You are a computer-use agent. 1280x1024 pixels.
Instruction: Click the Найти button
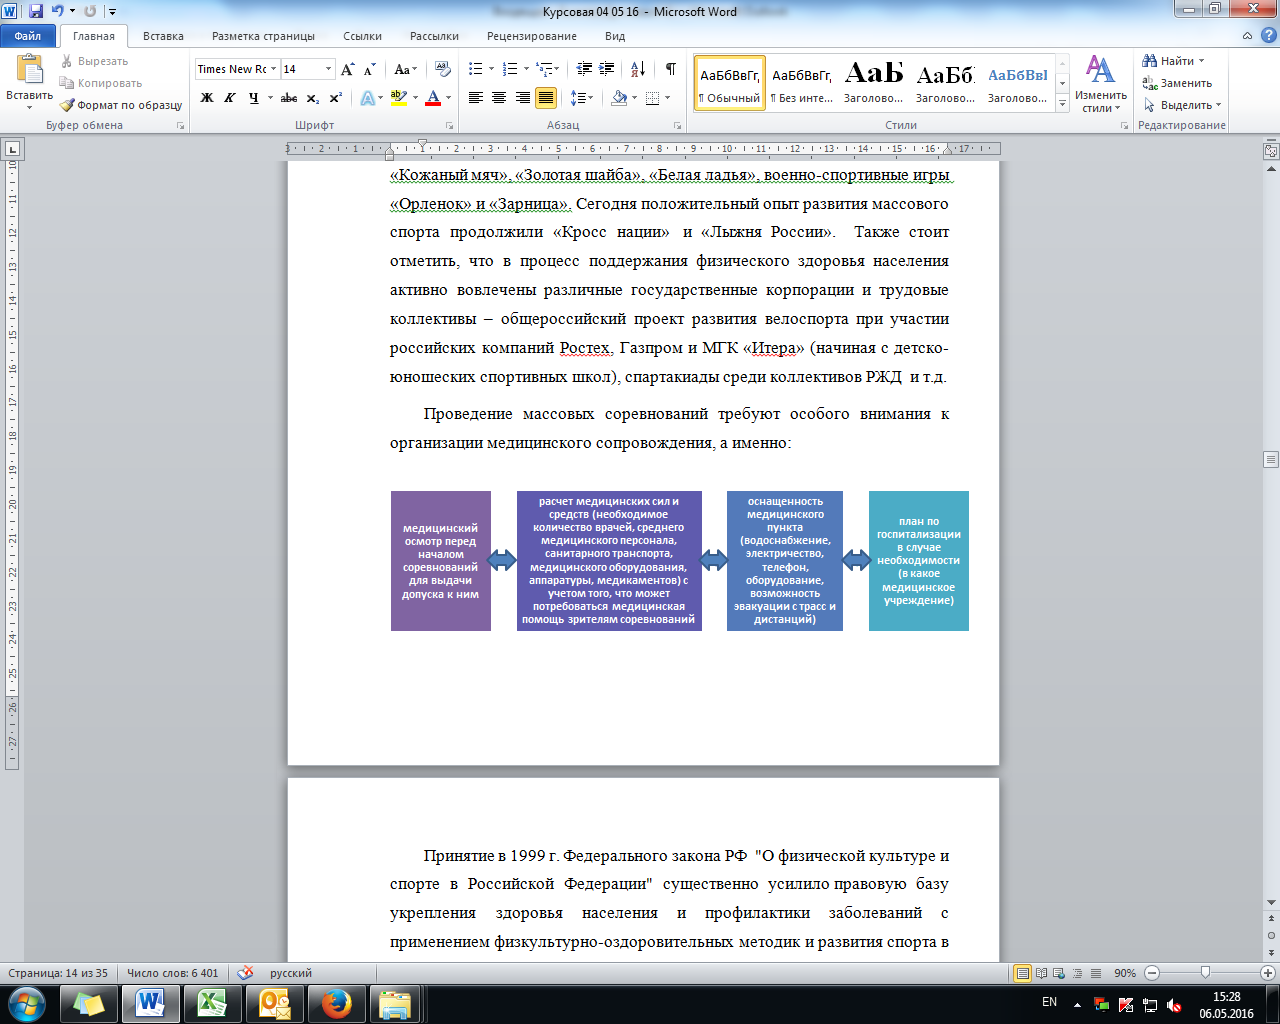[1174, 61]
